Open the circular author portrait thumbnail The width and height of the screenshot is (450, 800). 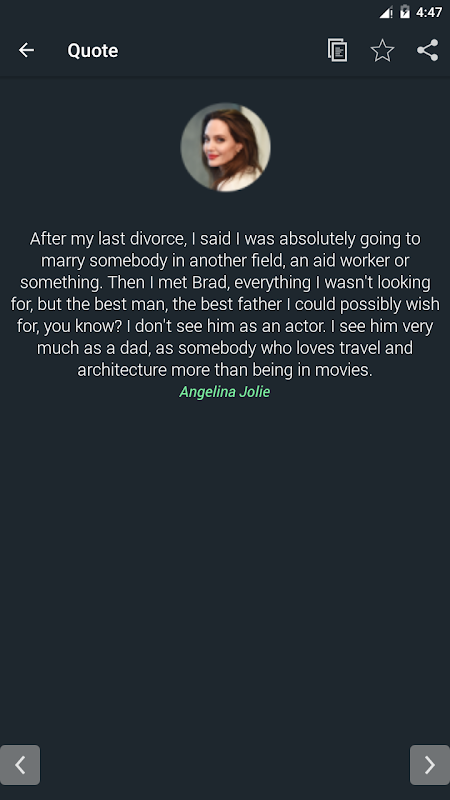coord(225,147)
